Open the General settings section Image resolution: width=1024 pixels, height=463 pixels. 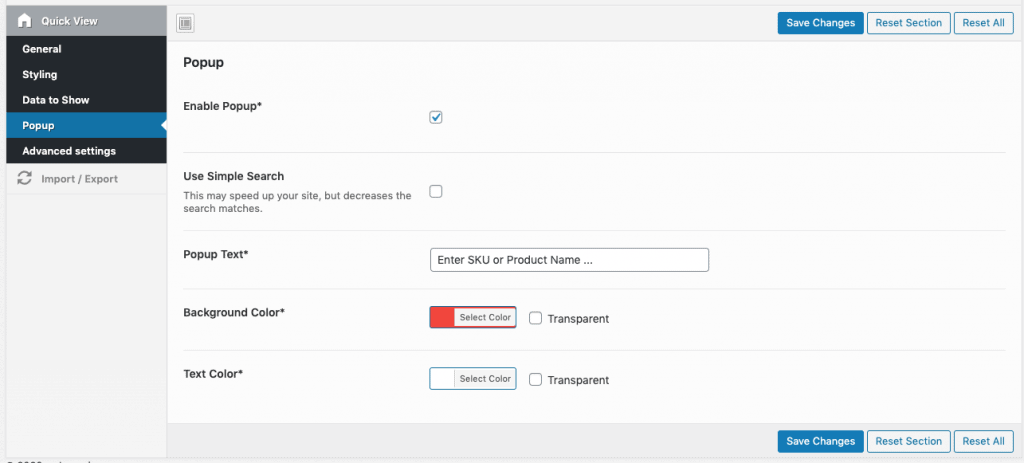pyautogui.click(x=42, y=49)
